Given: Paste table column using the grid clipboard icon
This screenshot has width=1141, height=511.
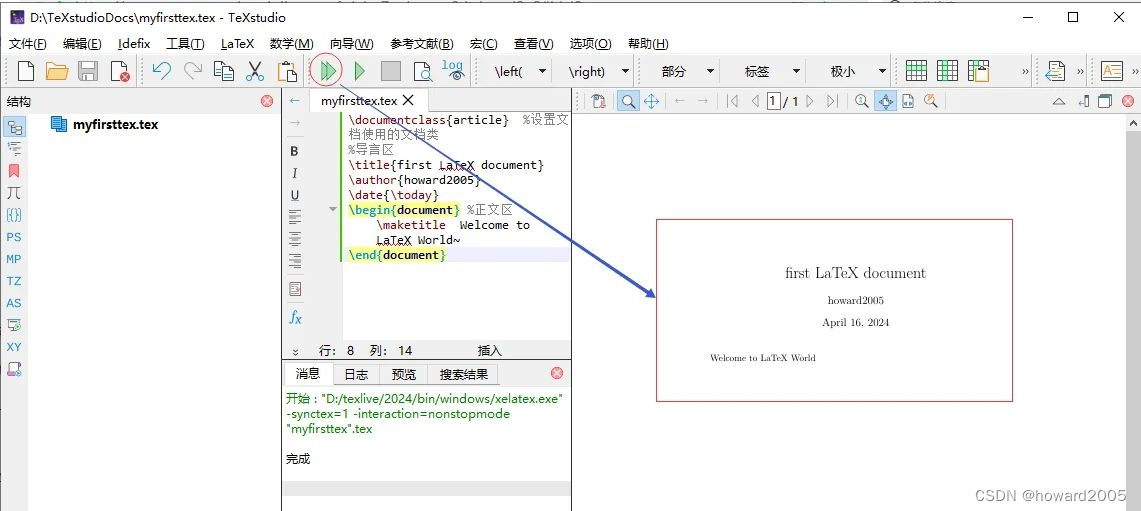Looking at the screenshot, I should point(979,71).
